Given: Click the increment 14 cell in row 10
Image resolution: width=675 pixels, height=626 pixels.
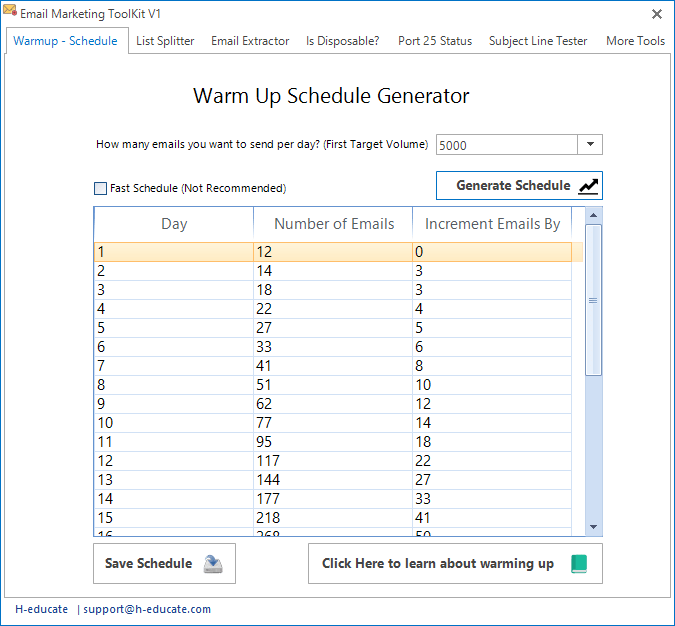Looking at the screenshot, I should click(492, 423).
